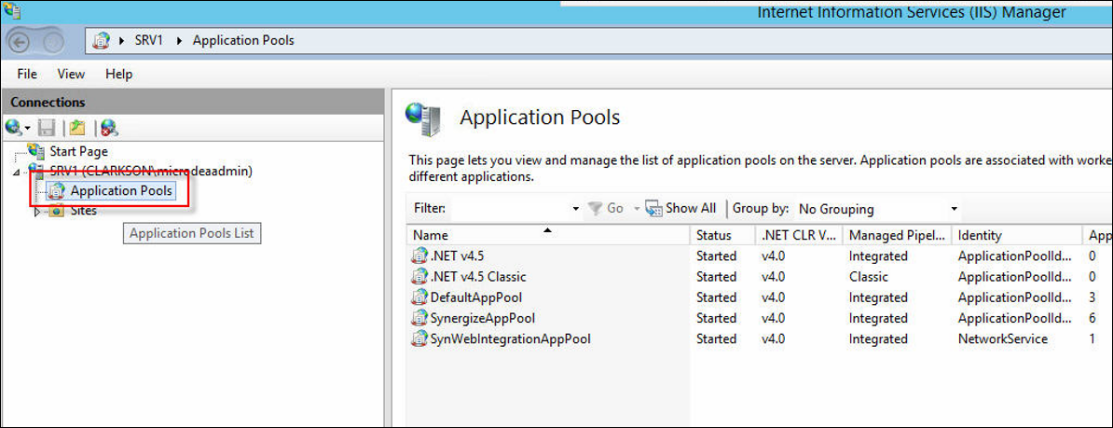Select the Sites tree node
This screenshot has width=1113, height=428.
pyautogui.click(x=84, y=211)
